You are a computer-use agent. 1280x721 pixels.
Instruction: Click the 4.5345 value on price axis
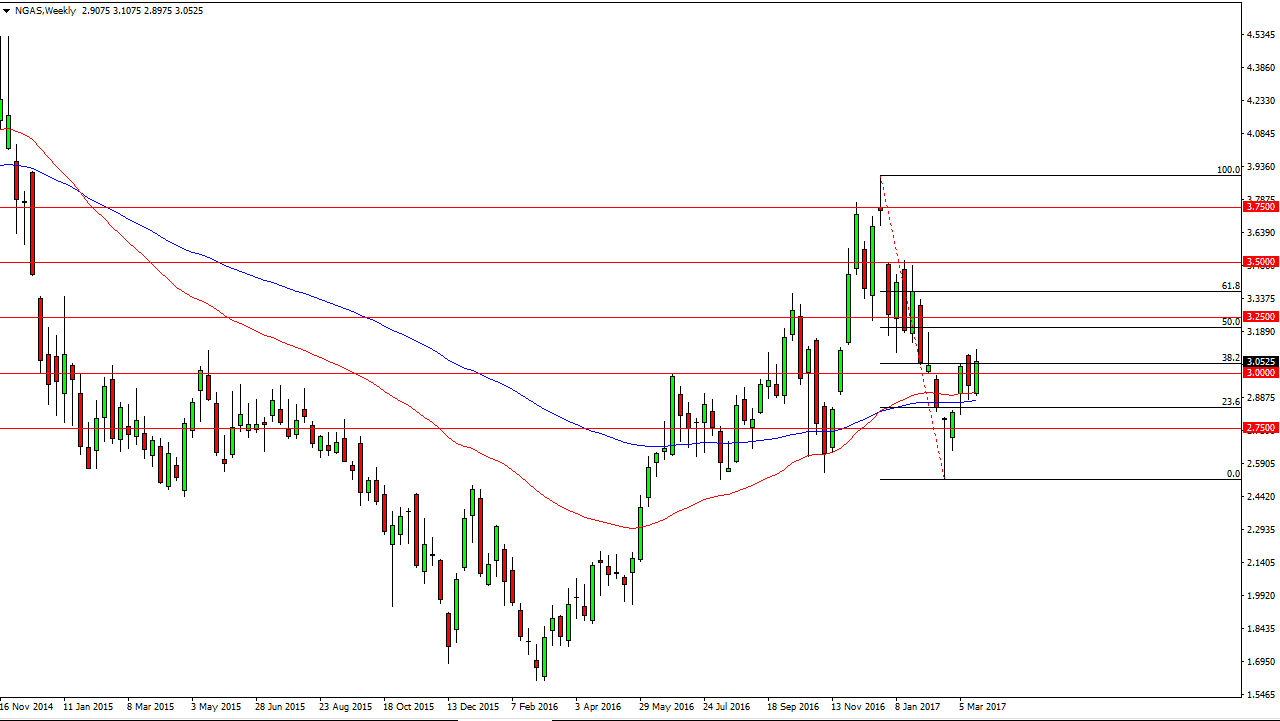(1261, 35)
